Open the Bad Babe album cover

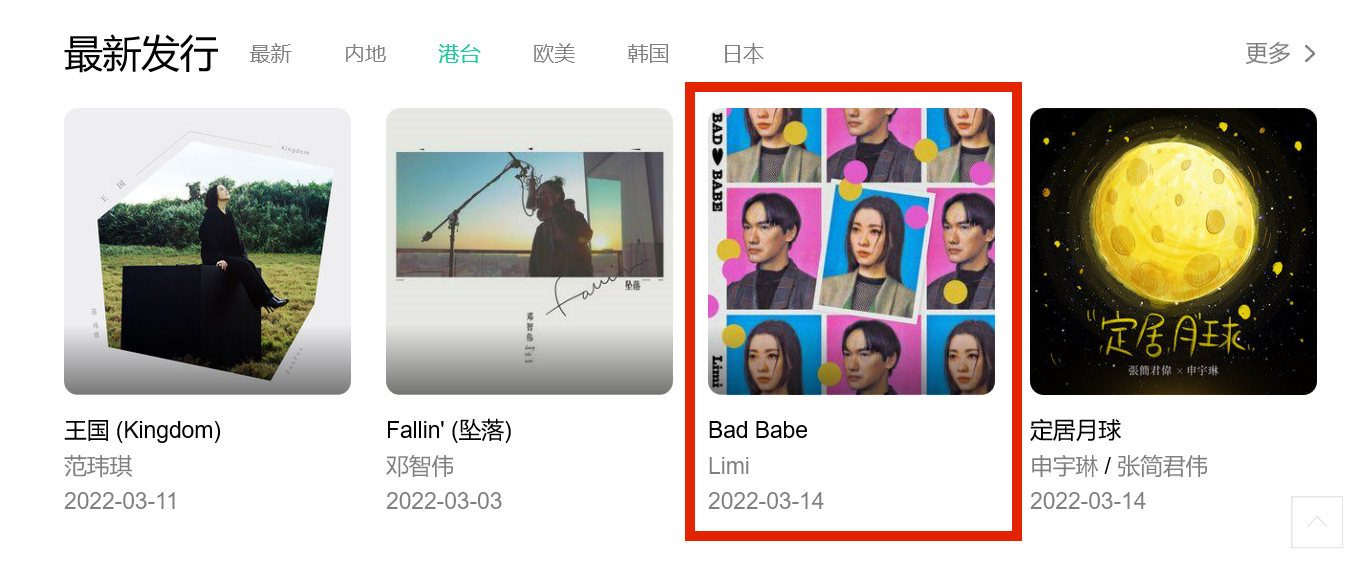(851, 251)
